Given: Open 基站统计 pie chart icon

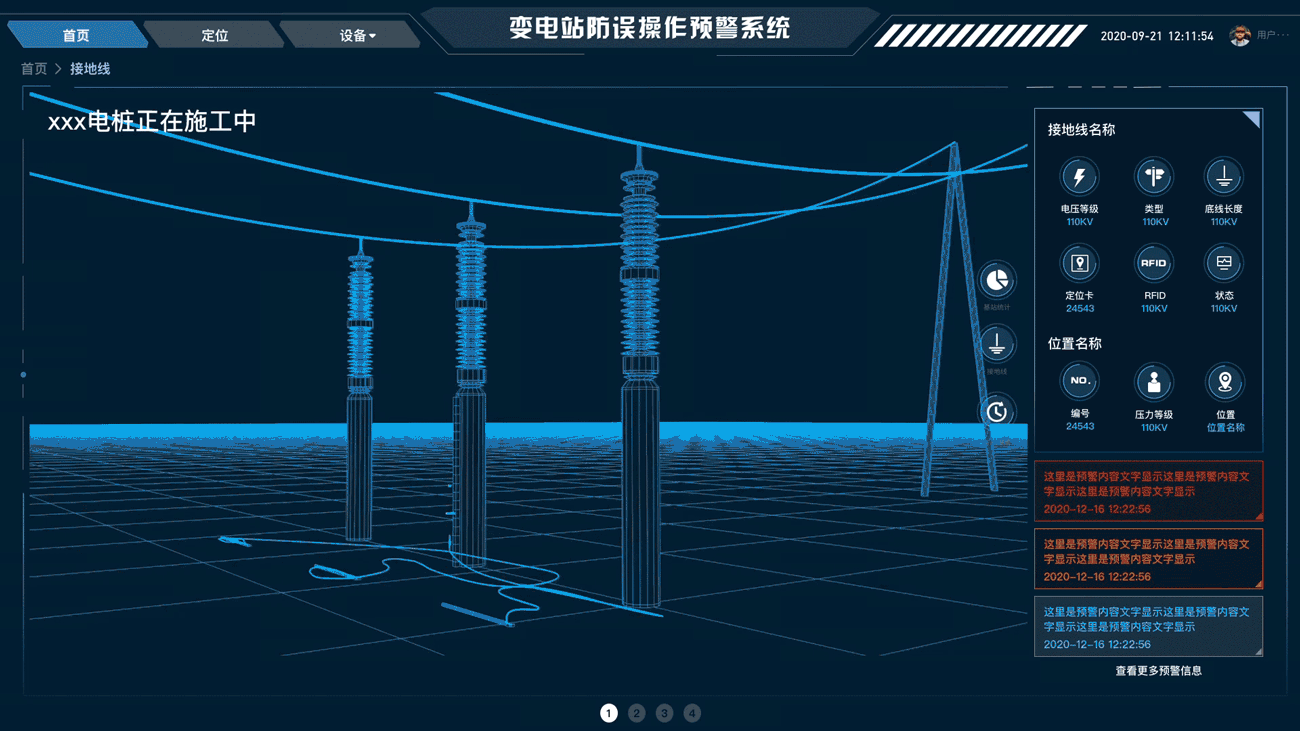Looking at the screenshot, I should 997,281.
